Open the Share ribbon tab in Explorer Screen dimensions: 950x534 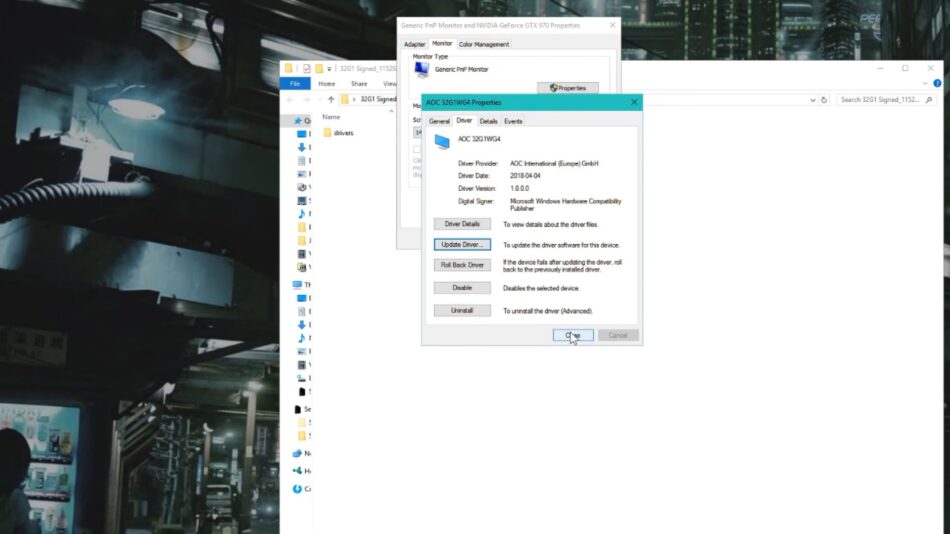[359, 84]
